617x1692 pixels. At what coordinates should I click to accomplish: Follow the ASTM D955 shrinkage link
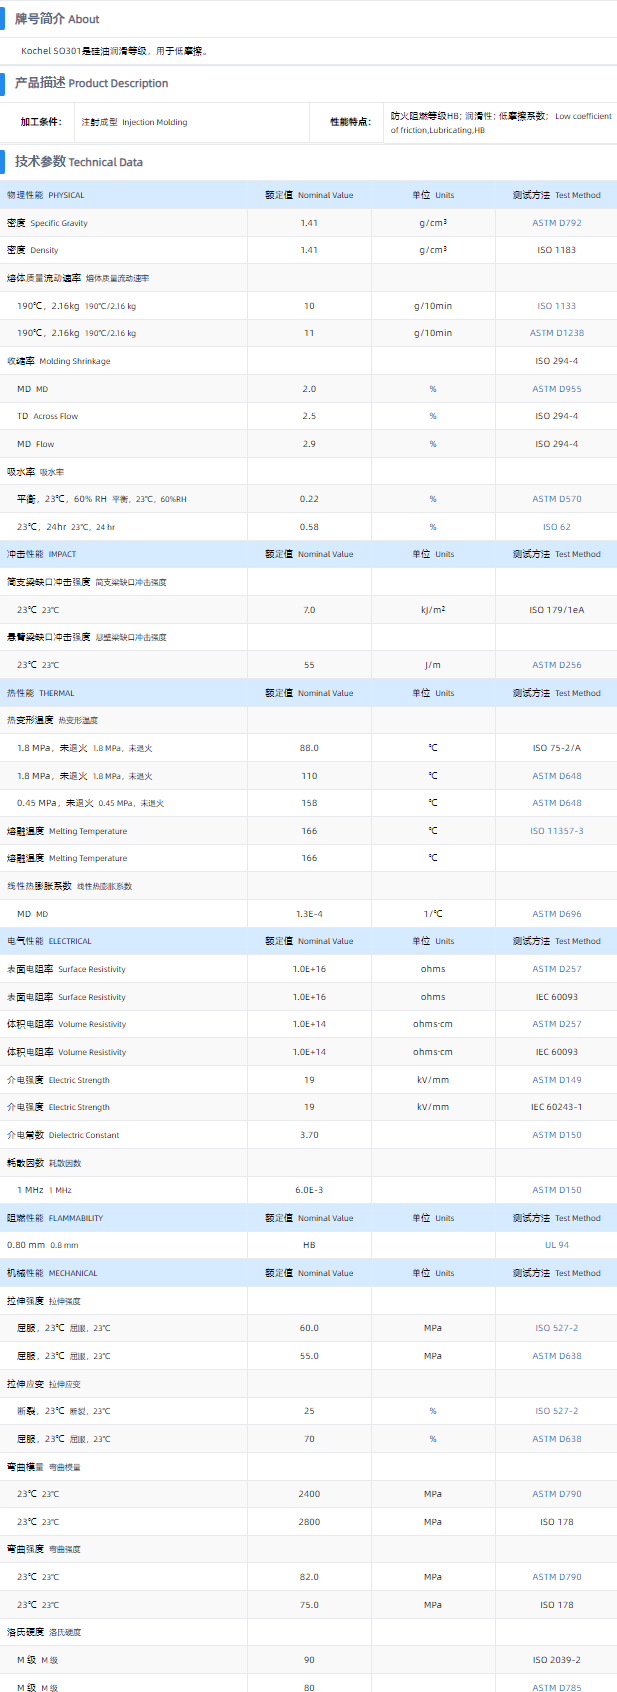coord(556,389)
